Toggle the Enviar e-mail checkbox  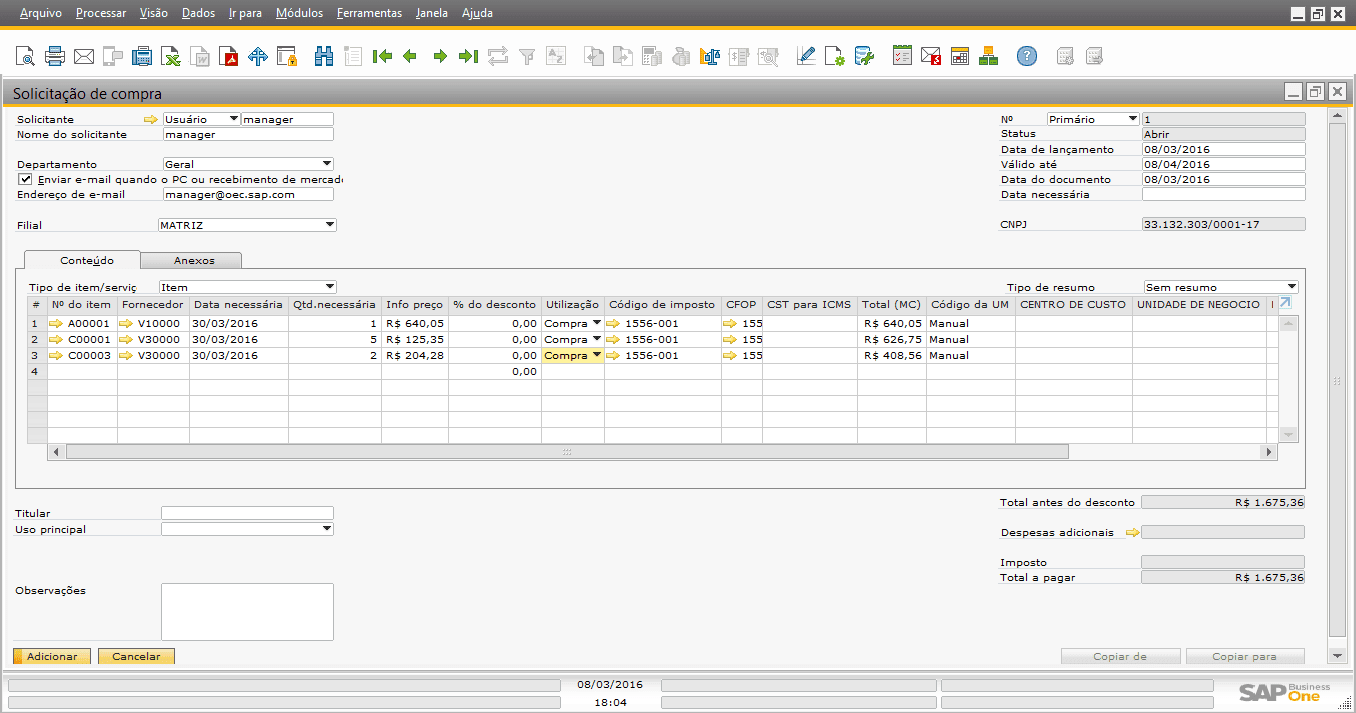25,179
